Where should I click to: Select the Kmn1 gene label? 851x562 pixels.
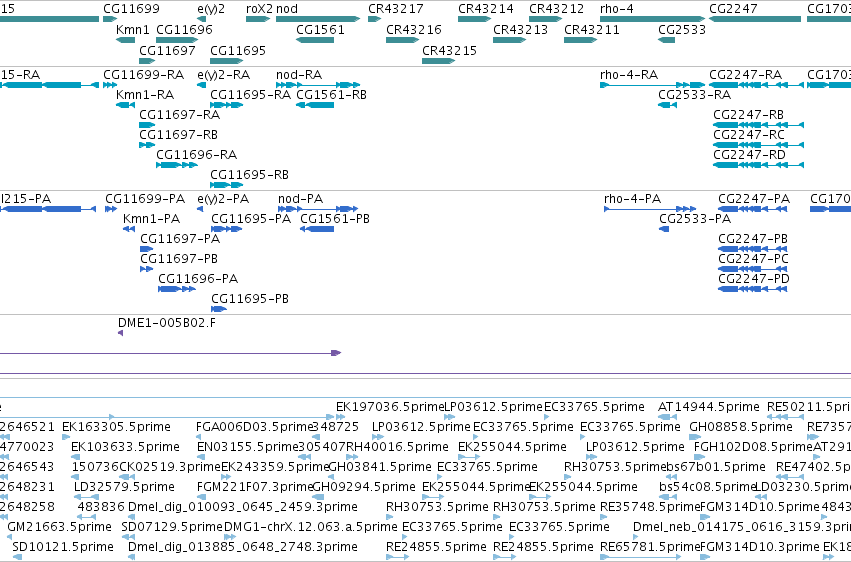133,29
